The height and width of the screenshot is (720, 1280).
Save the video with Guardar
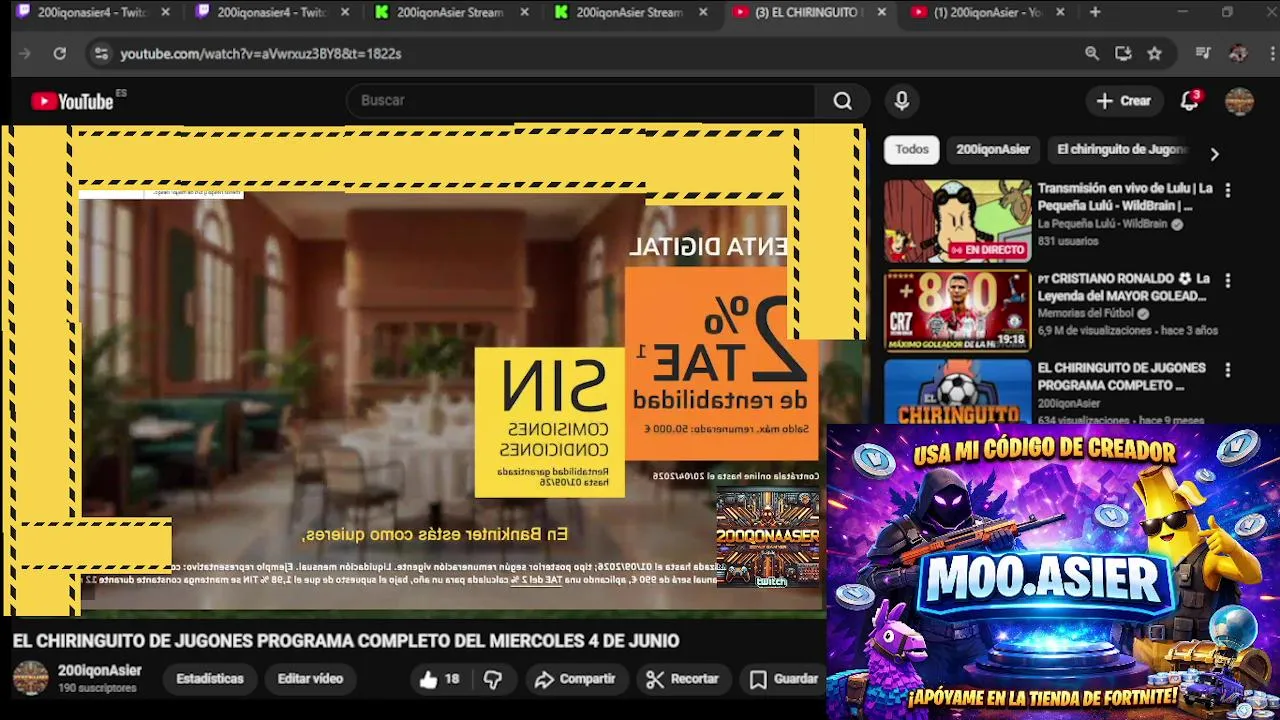[x=783, y=679]
